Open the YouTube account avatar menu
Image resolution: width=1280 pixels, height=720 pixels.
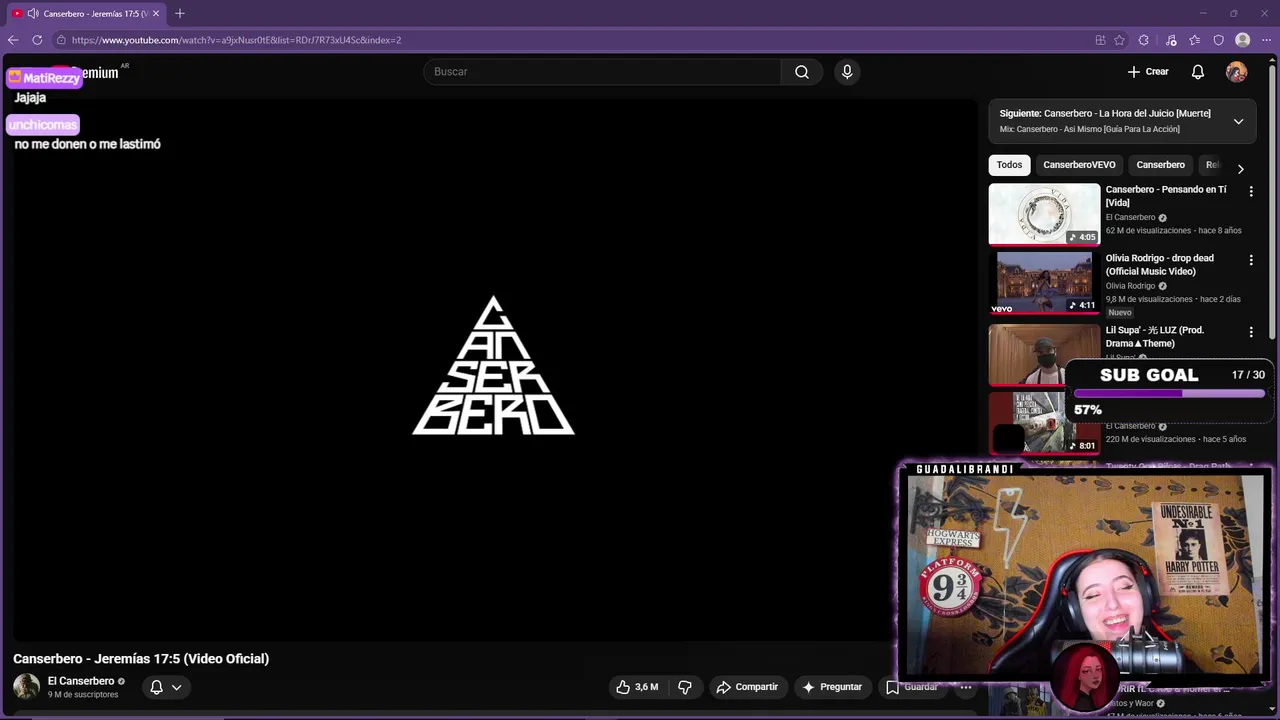tap(1237, 72)
